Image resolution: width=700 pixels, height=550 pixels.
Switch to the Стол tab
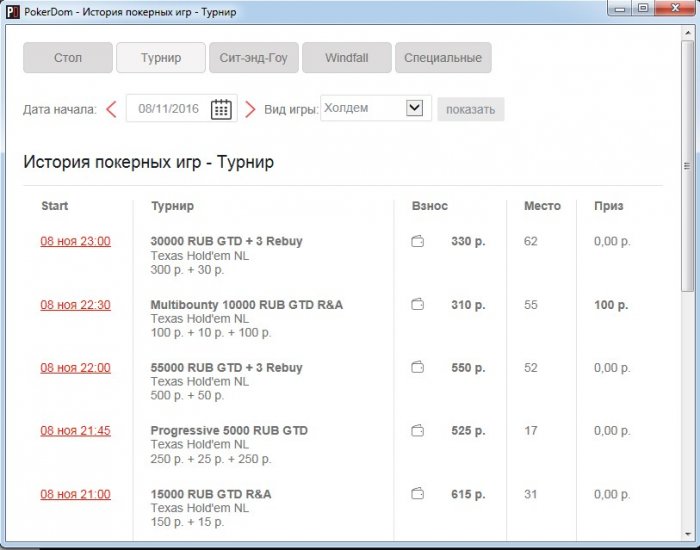tap(67, 58)
